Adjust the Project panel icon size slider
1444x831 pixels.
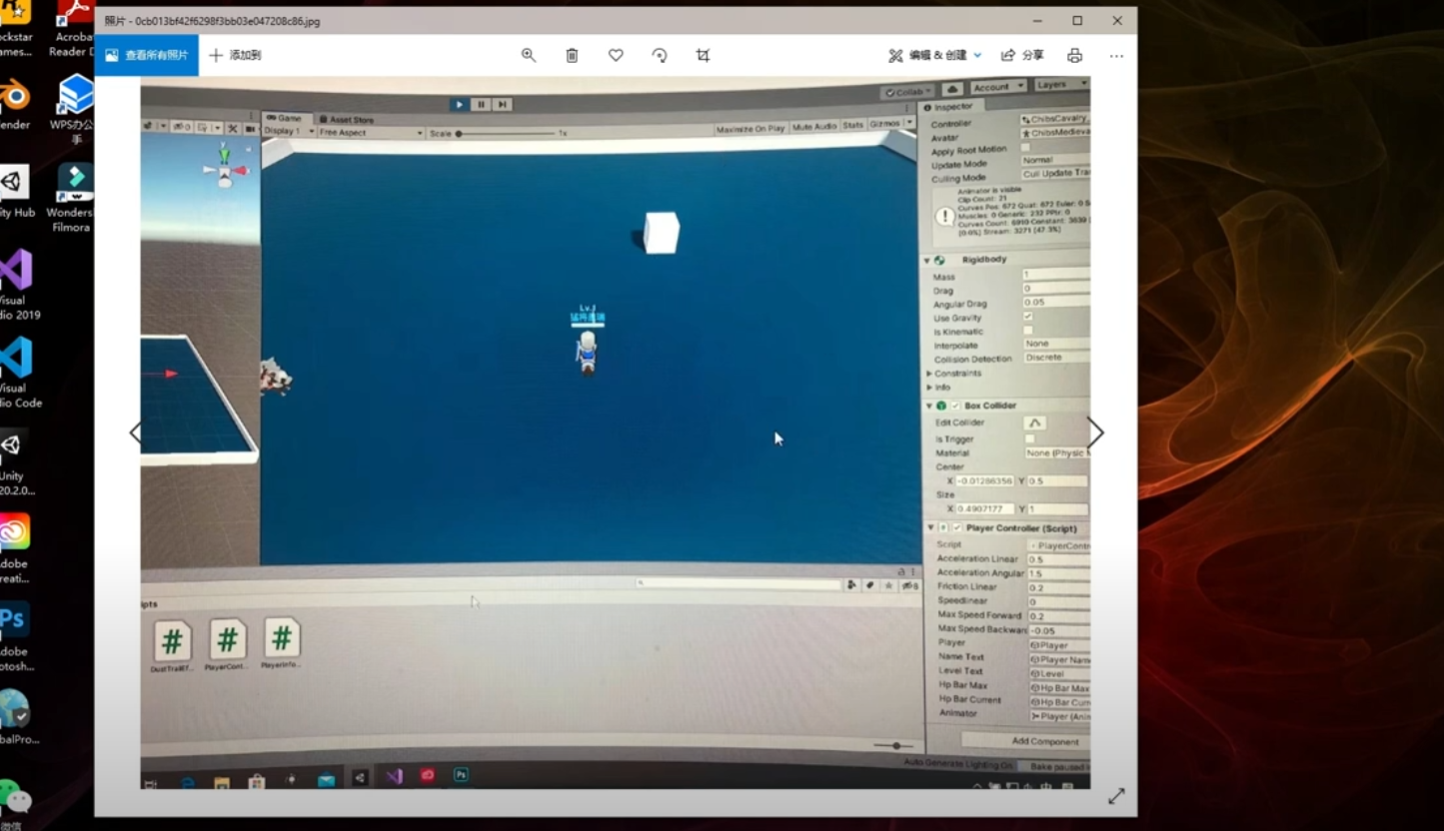pyautogui.click(x=892, y=745)
